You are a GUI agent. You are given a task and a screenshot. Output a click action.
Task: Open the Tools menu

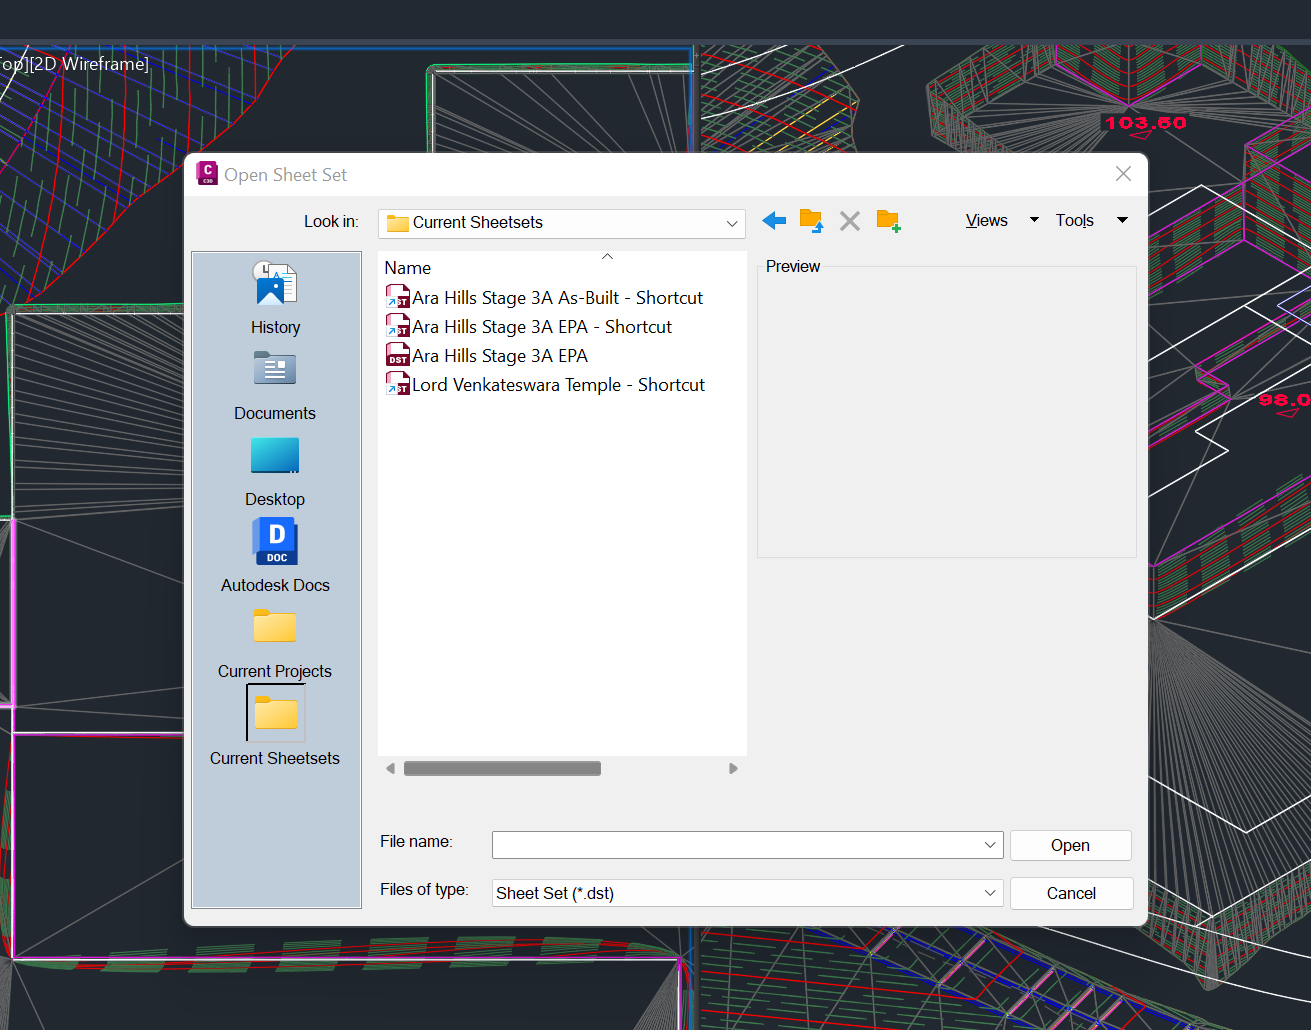[1074, 220]
